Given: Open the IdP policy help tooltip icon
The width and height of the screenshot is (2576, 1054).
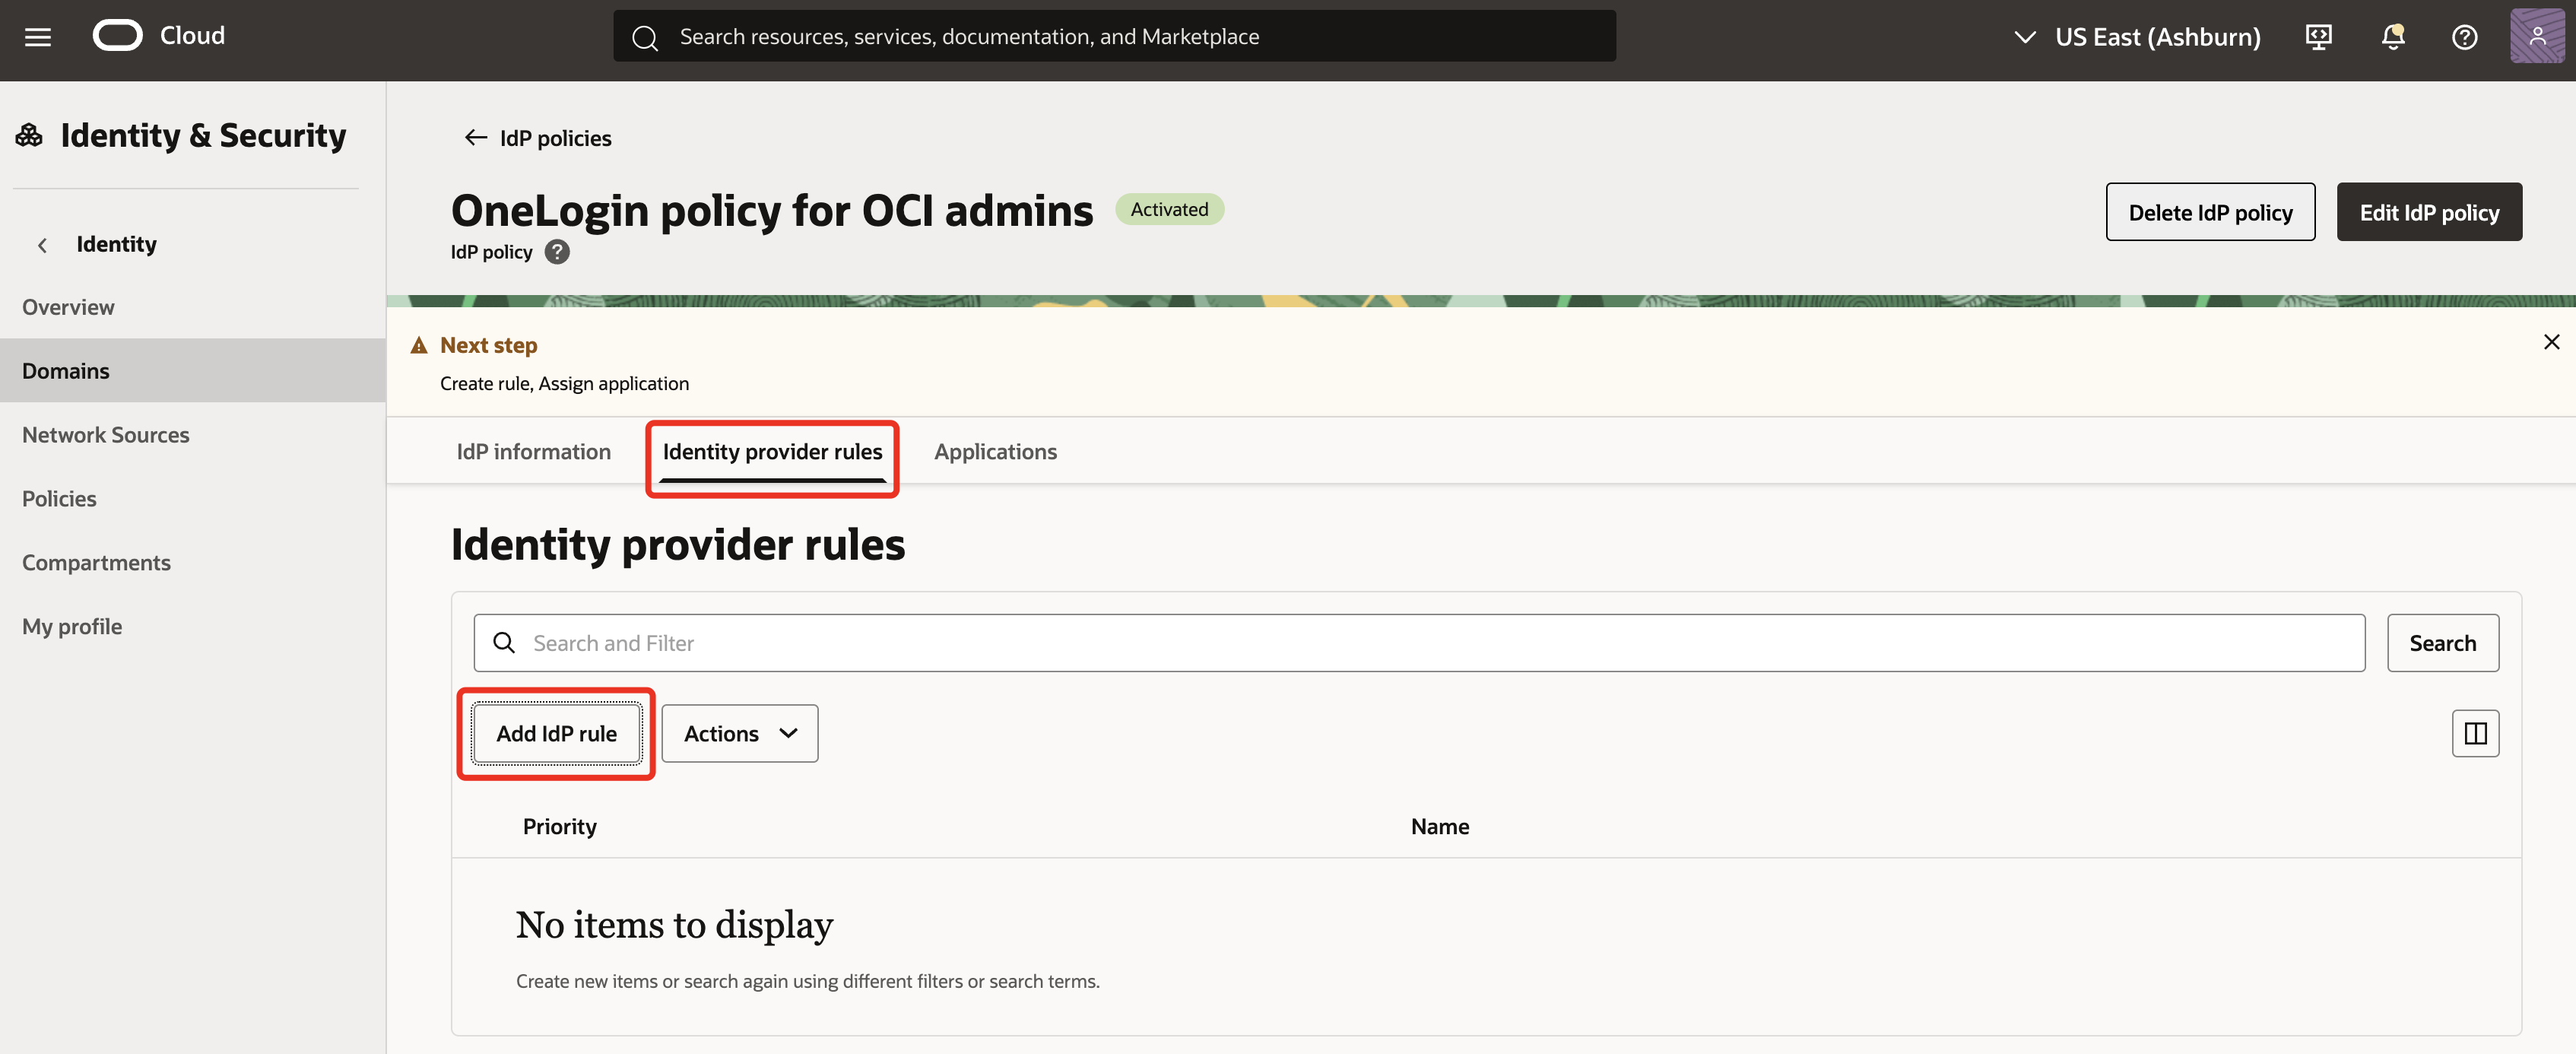Looking at the screenshot, I should pos(557,251).
